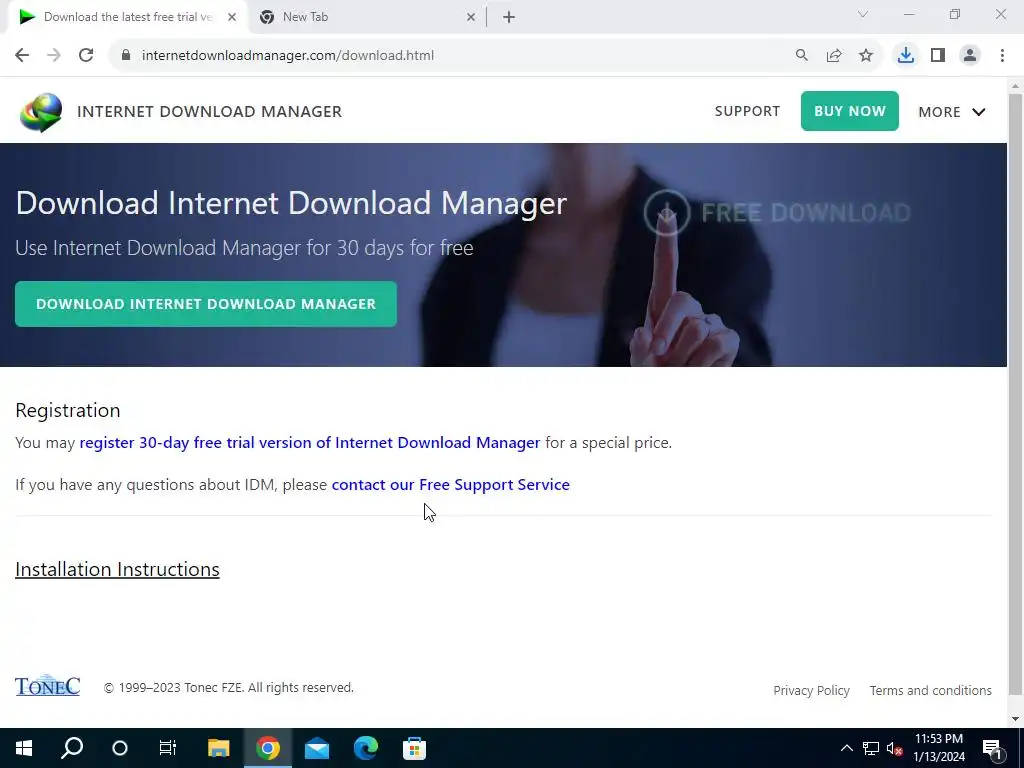Click the INTERNET DOWNLOAD MANAGER title
This screenshot has height=768, width=1024.
pos(209,112)
